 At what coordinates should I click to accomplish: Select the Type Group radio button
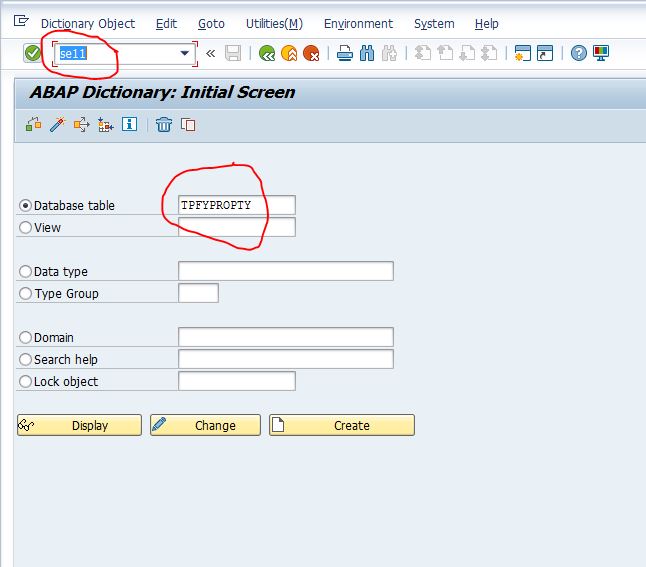tap(25, 293)
